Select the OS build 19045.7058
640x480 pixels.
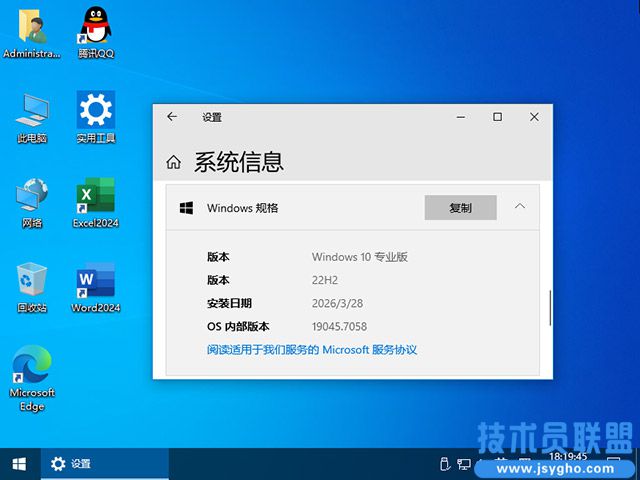pos(339,327)
